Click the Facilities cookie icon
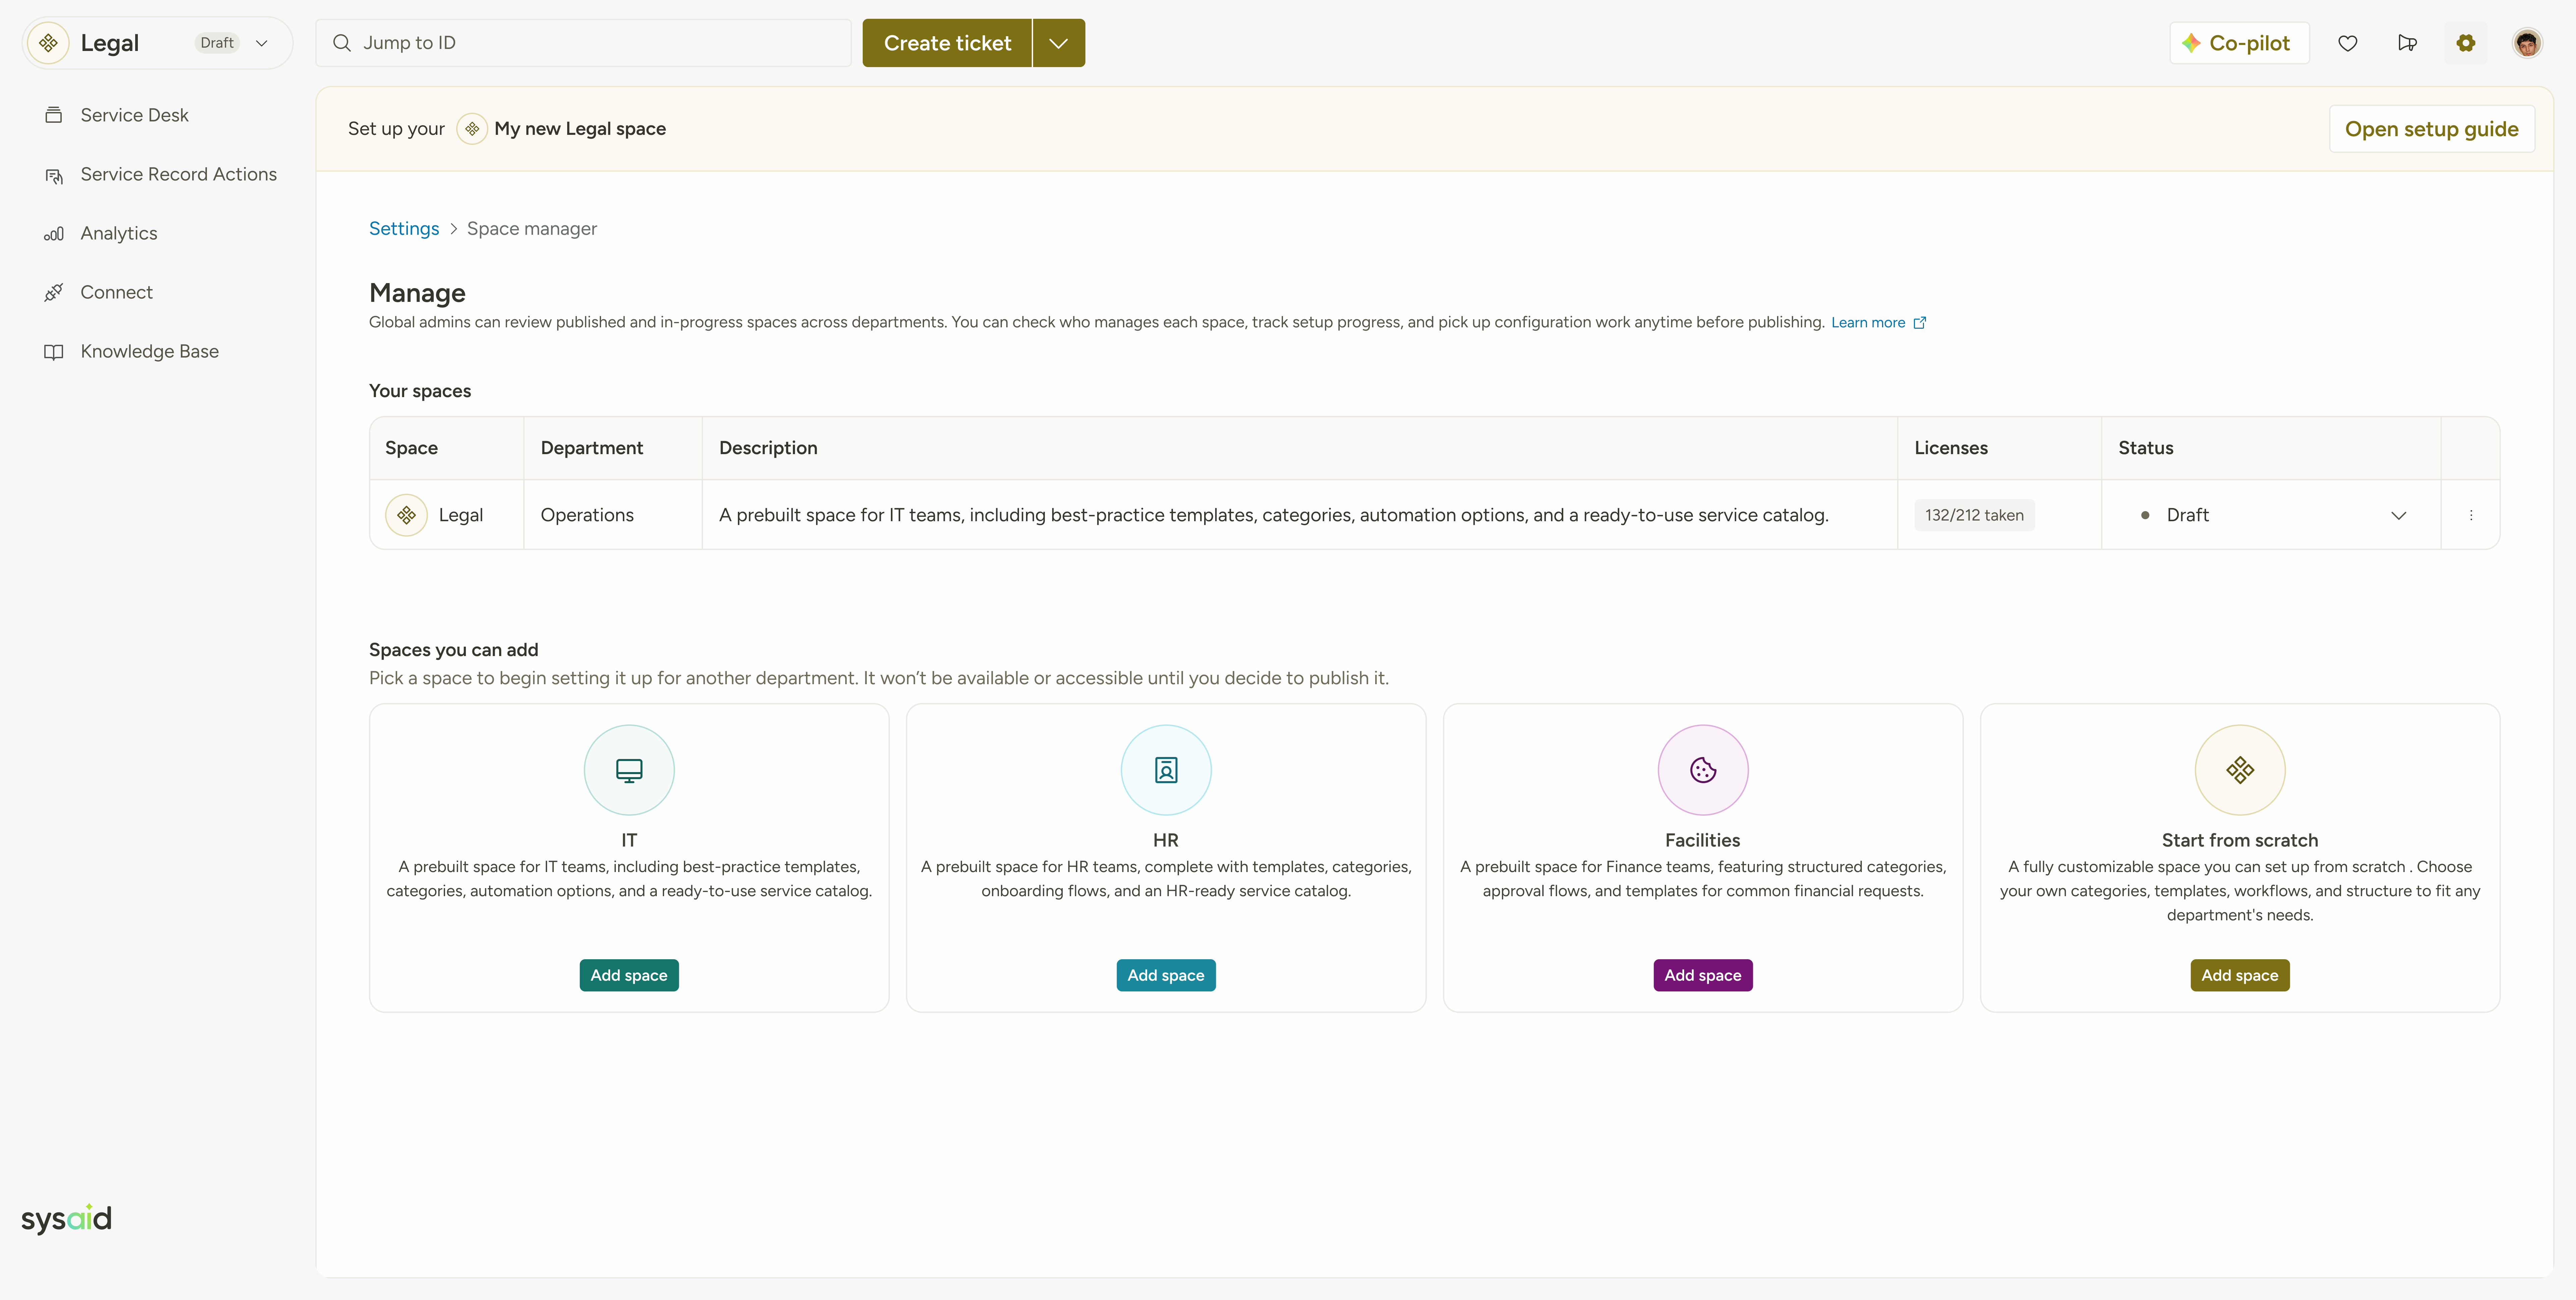The height and width of the screenshot is (1300, 2576). pos(1702,770)
